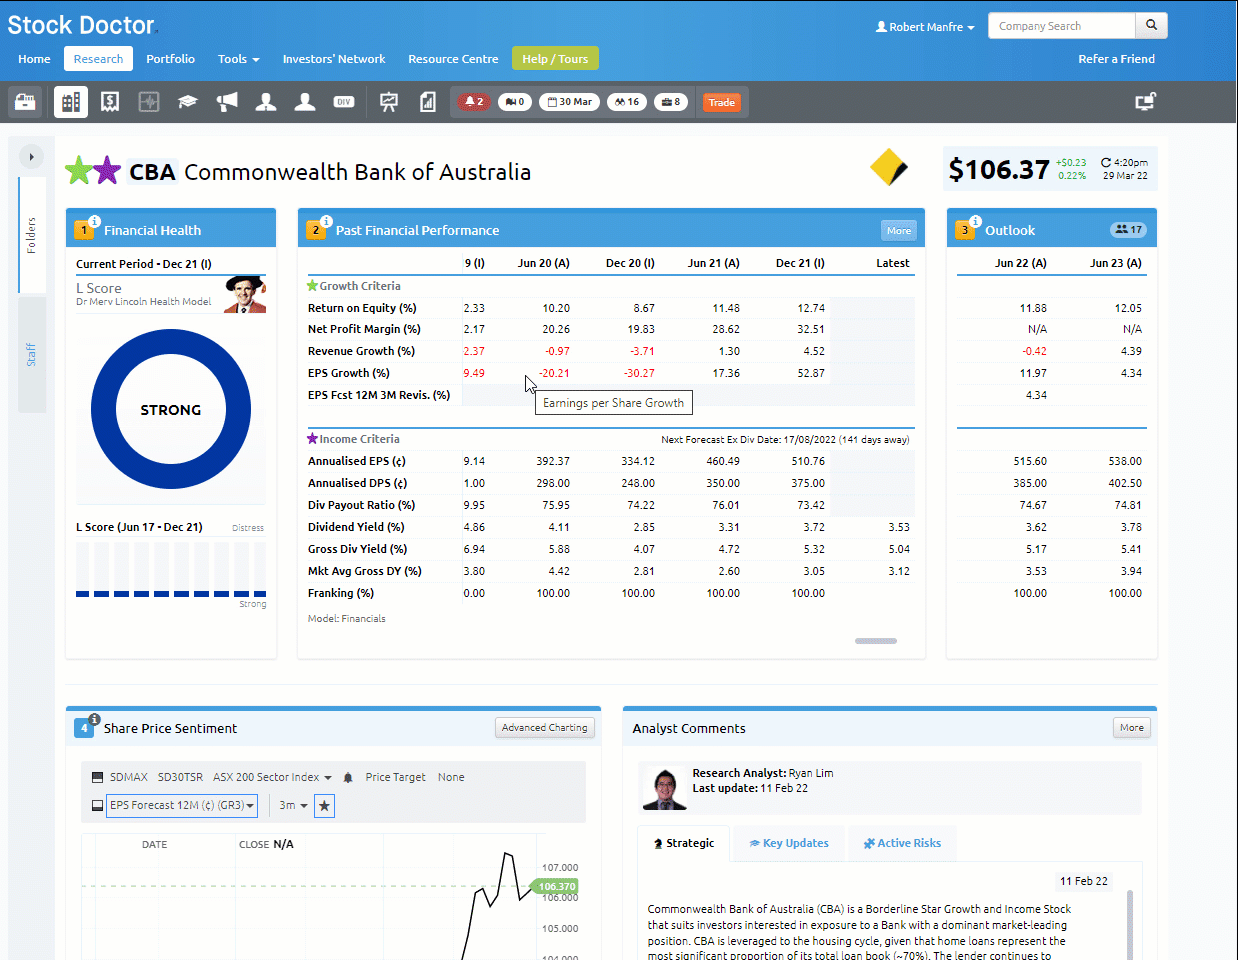Click the SD30TSR chart option
Viewport: 1238px width, 960px height.
180,777
